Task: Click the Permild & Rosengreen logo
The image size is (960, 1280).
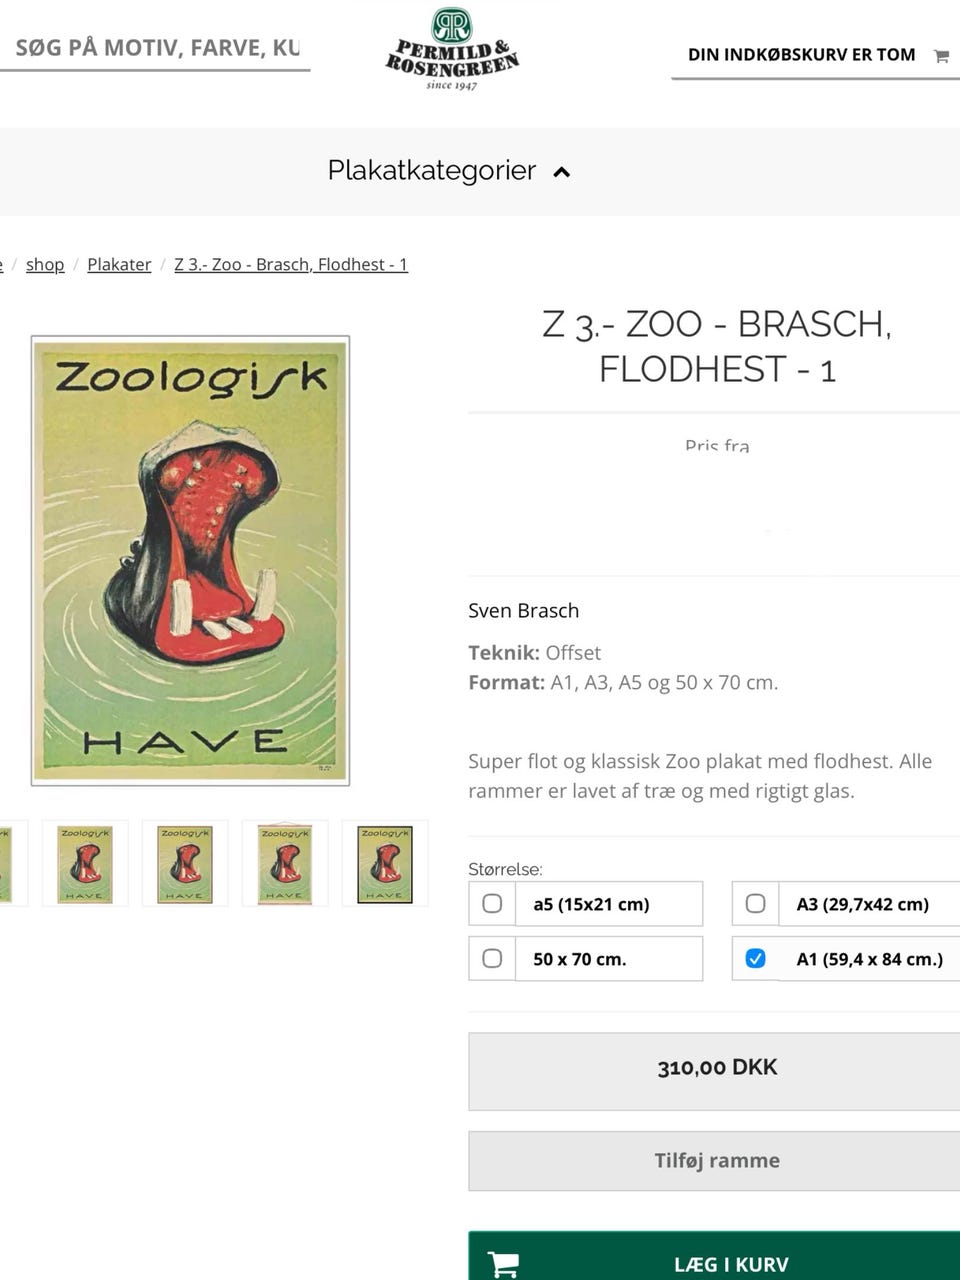Action: click(452, 50)
